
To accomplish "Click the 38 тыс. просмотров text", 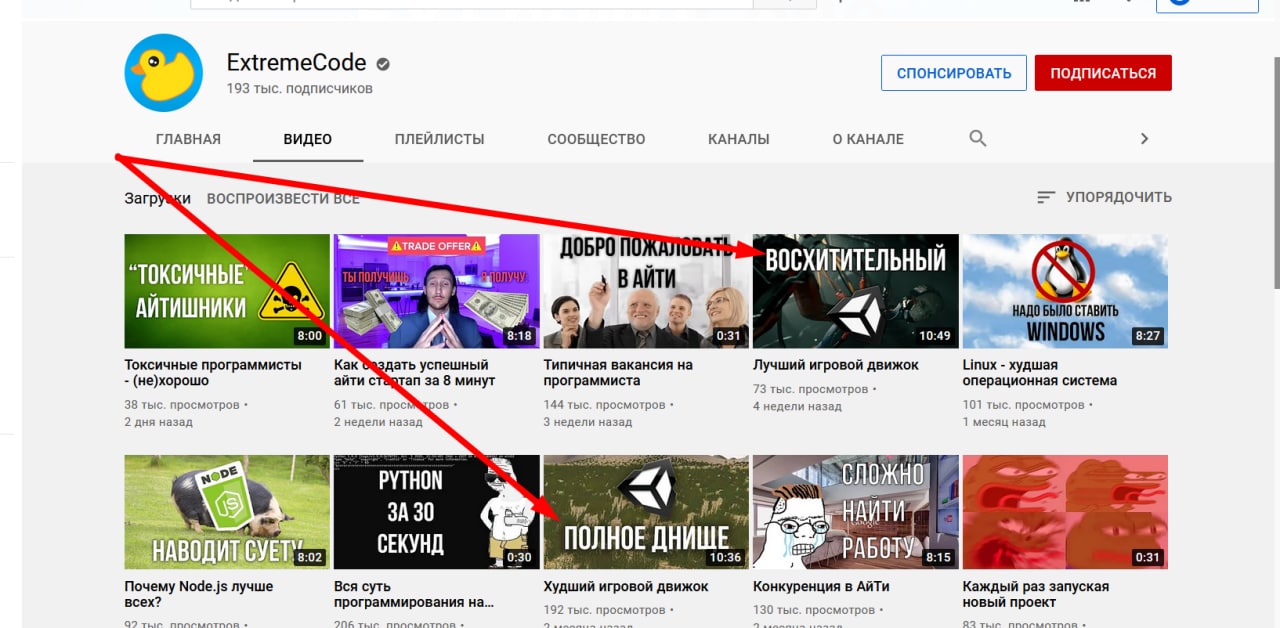I will point(182,405).
